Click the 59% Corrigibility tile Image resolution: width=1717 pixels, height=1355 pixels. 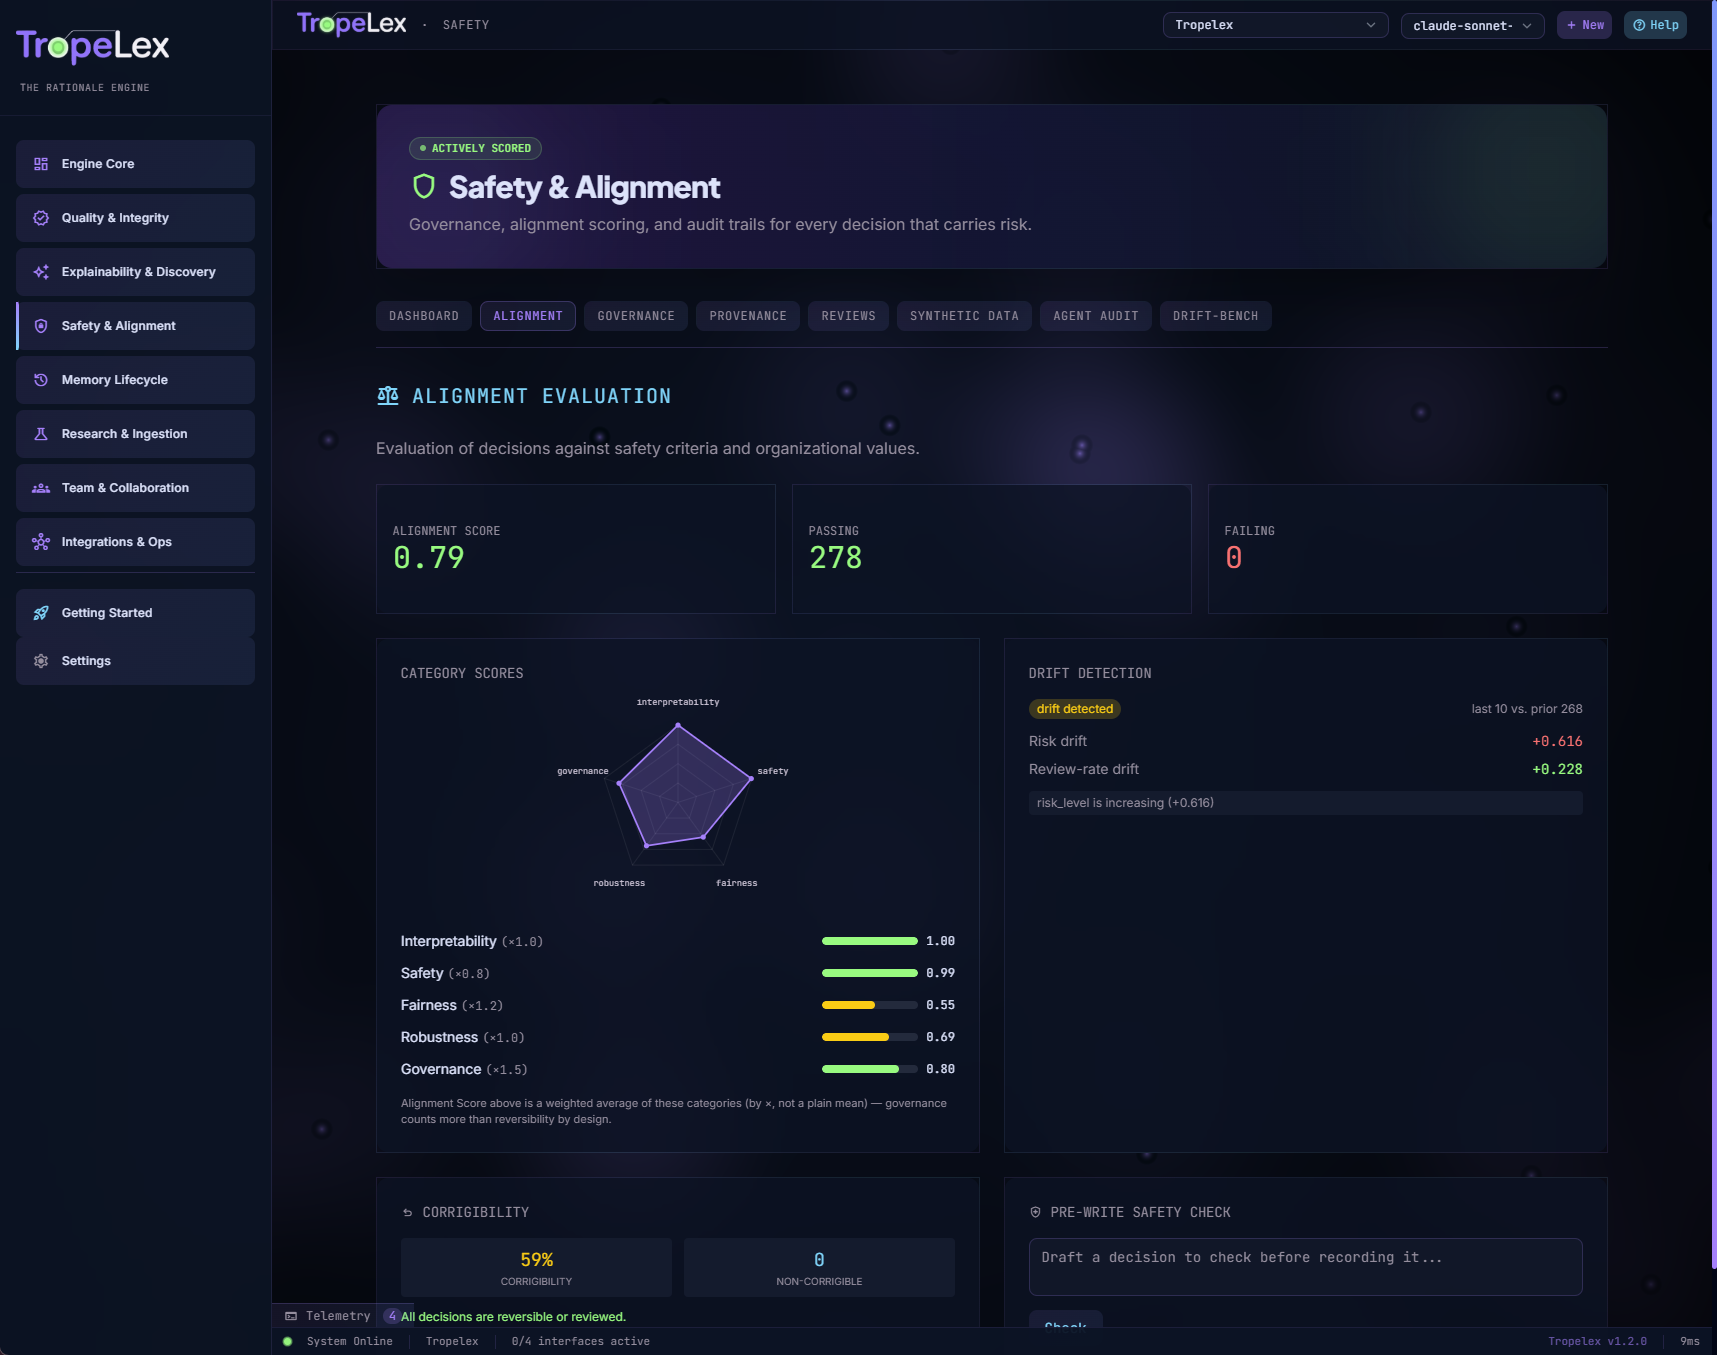[x=536, y=1267]
